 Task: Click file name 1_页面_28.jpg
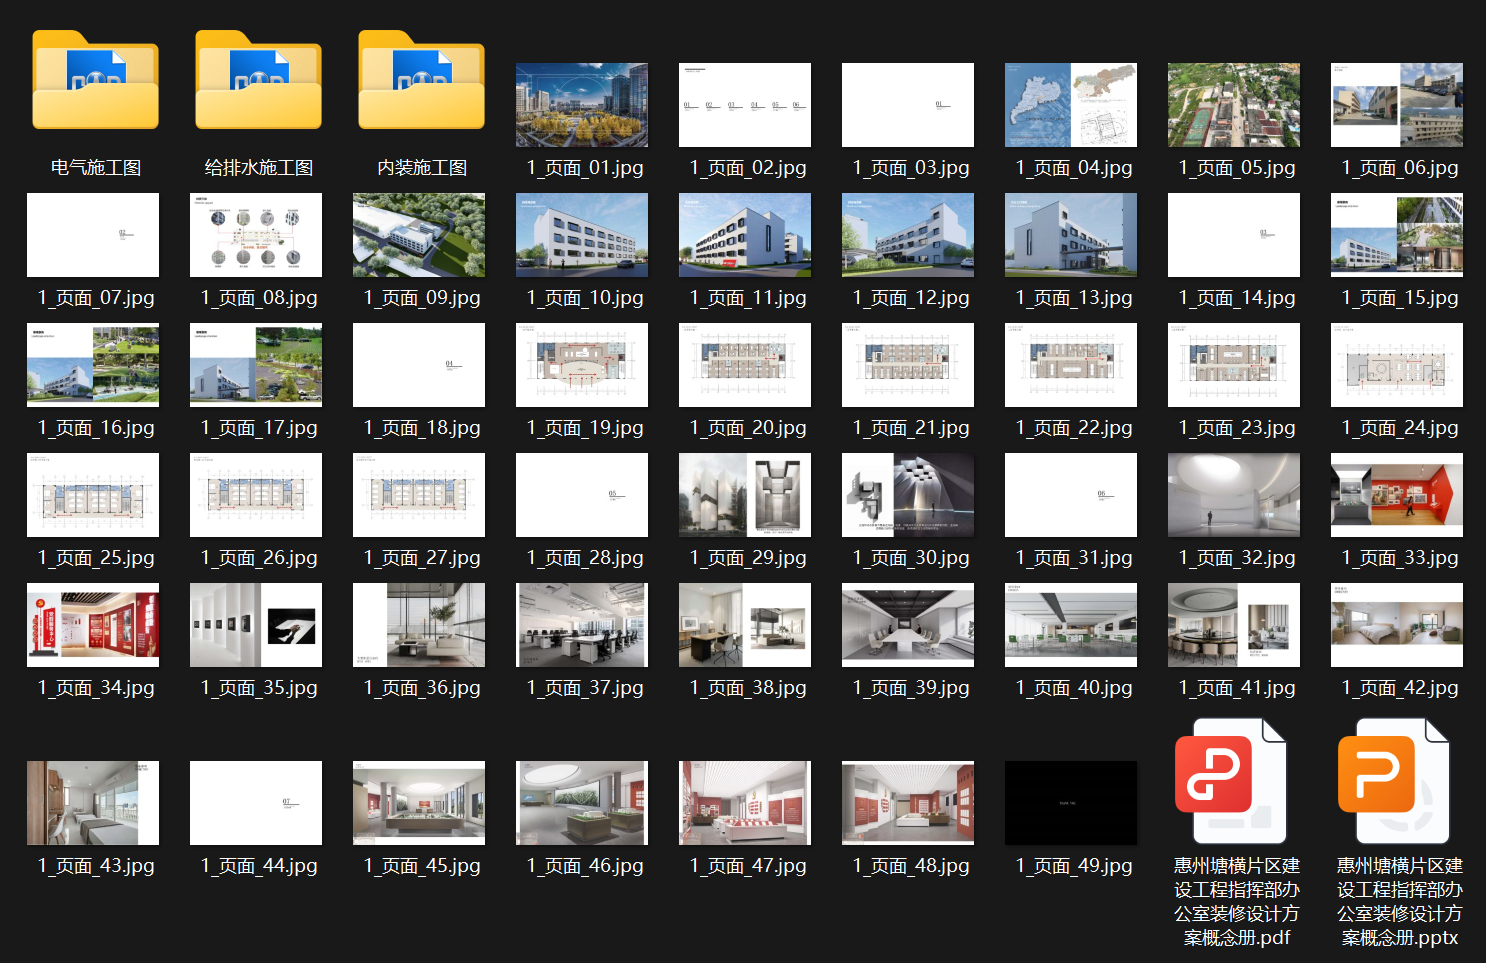pyautogui.click(x=585, y=558)
